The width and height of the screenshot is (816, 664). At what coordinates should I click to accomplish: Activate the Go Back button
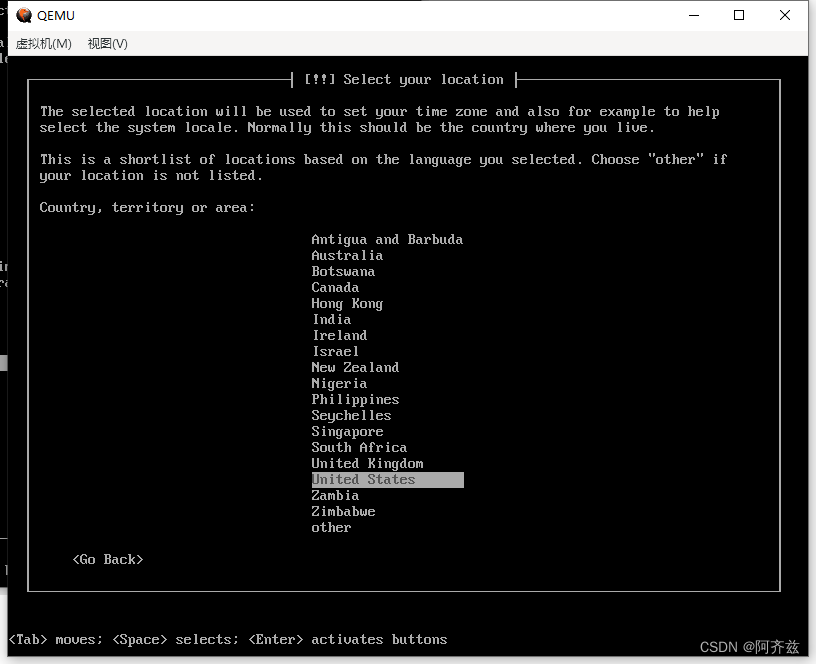tap(107, 559)
